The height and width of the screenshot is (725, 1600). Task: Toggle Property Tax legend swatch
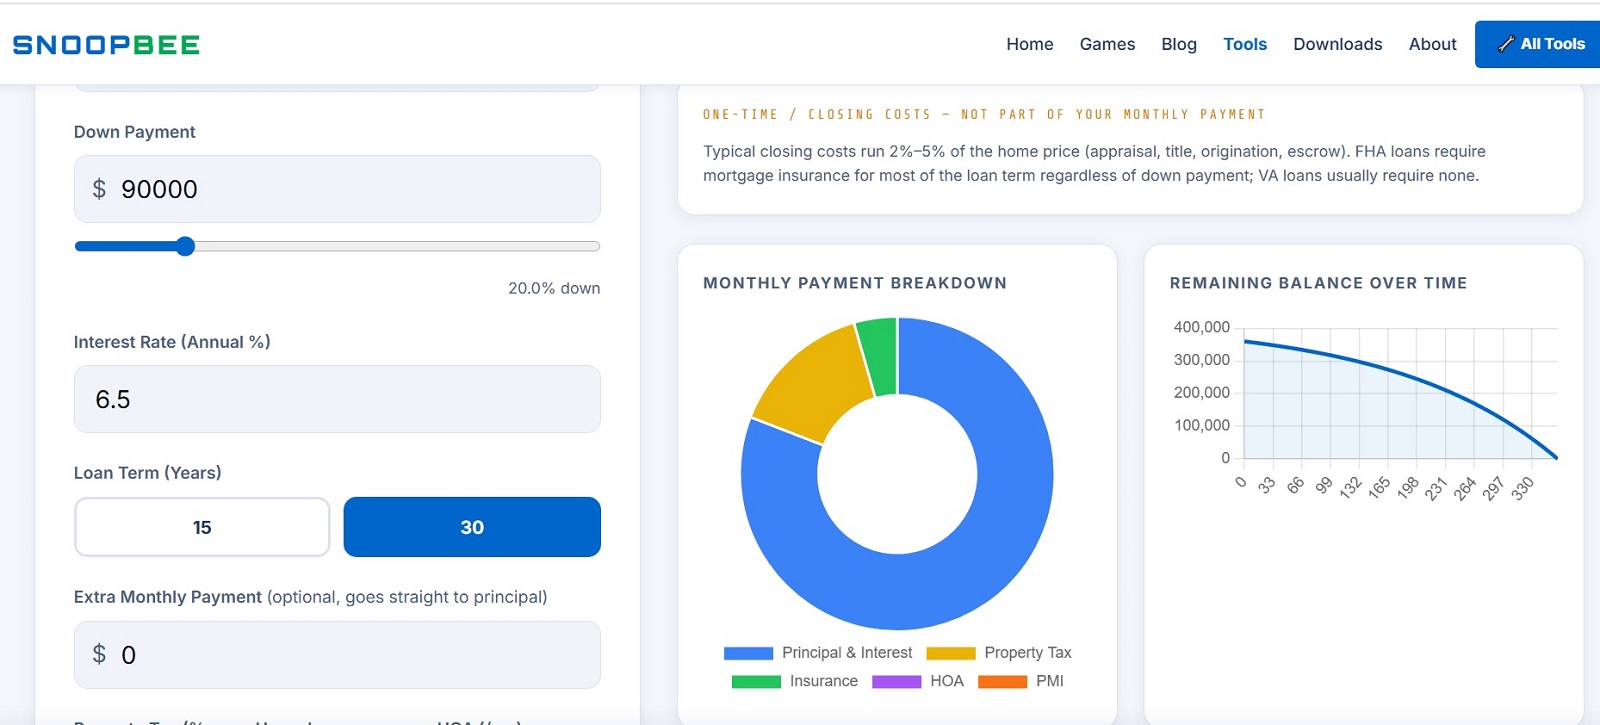[951, 653]
